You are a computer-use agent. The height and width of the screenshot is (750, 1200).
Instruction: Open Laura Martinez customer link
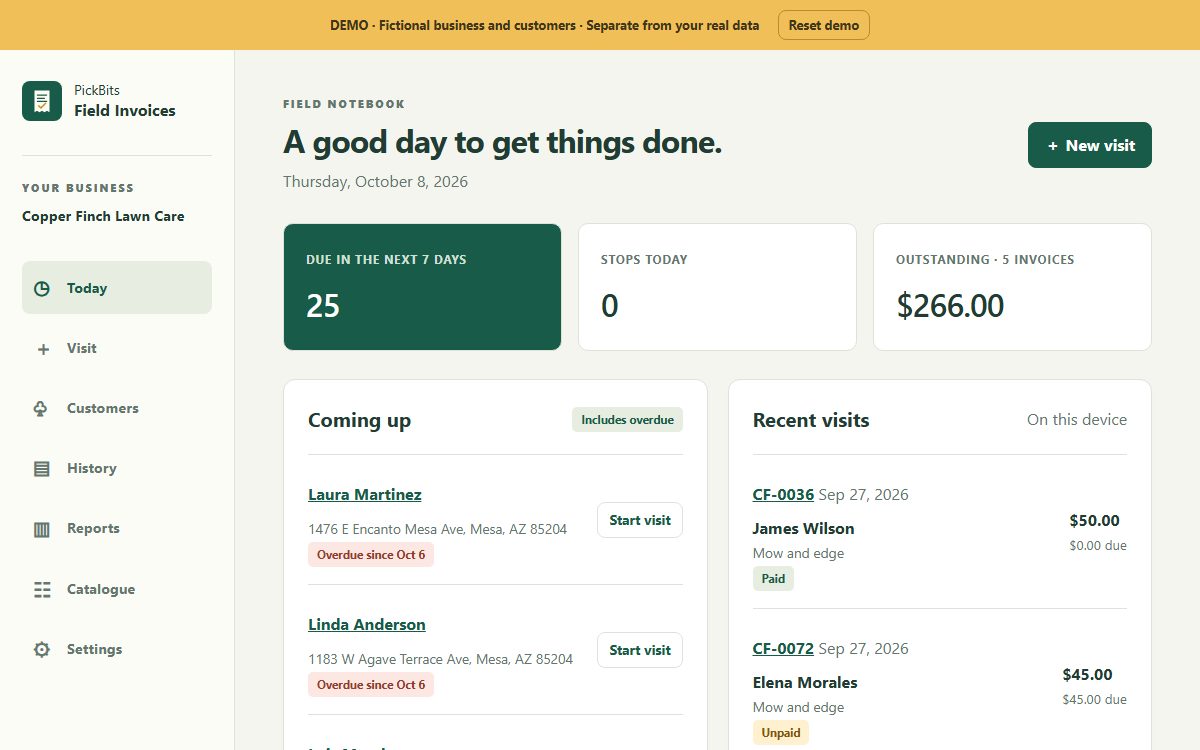coord(365,494)
